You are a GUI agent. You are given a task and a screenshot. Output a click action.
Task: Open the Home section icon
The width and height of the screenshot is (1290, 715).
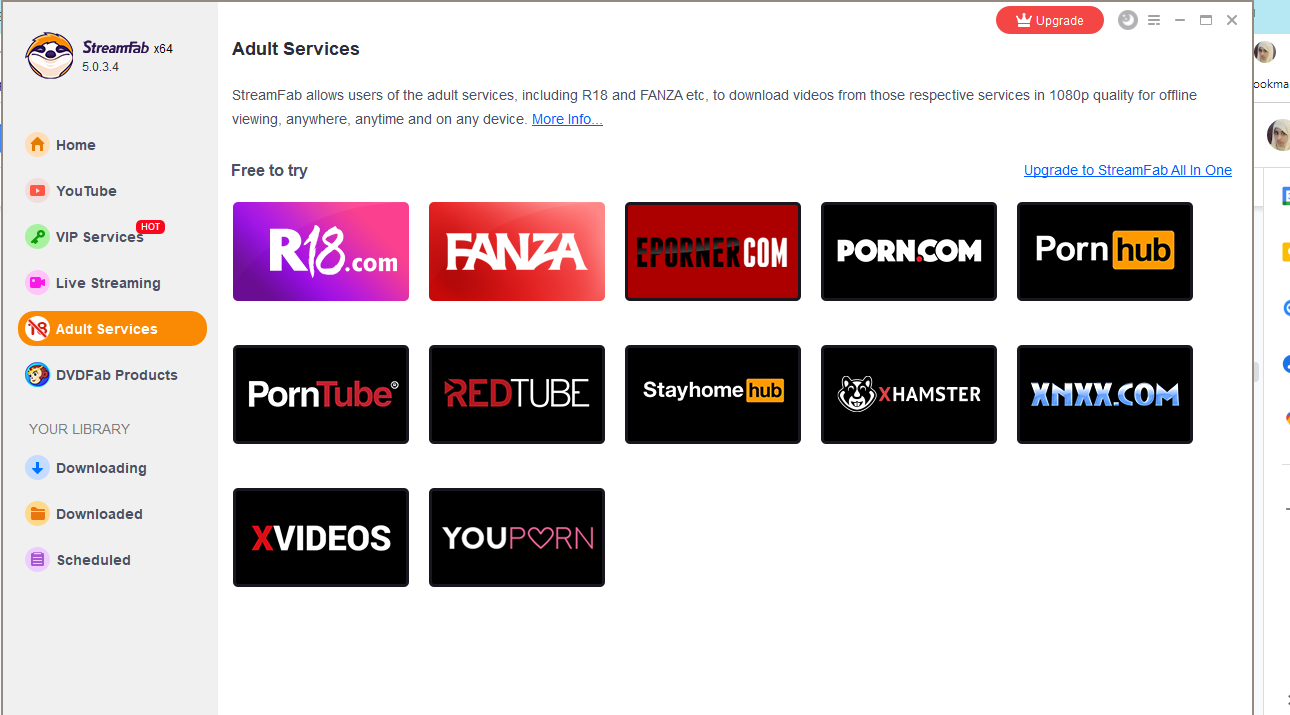point(37,145)
